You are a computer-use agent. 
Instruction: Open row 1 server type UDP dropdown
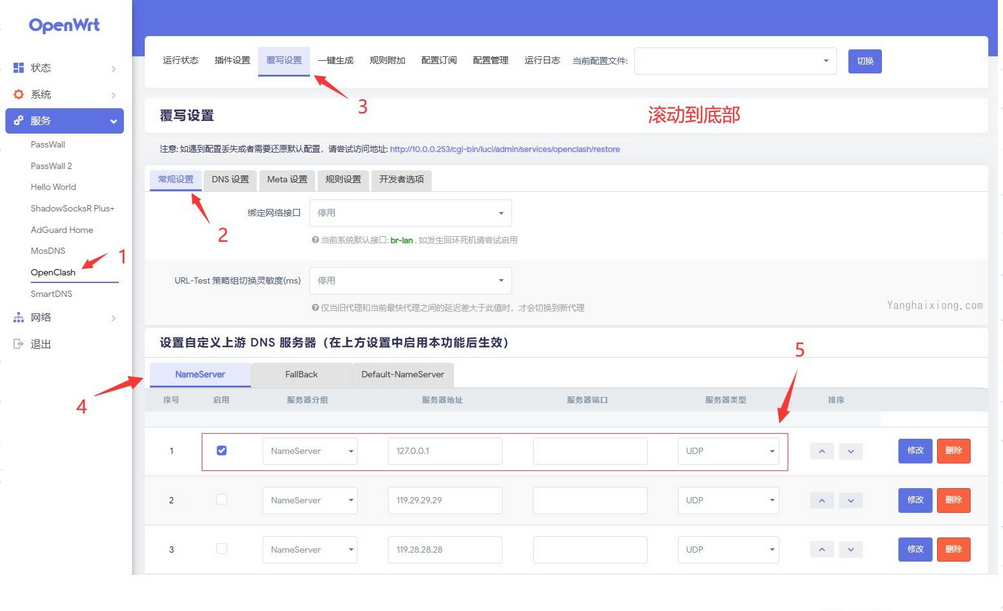[729, 451]
